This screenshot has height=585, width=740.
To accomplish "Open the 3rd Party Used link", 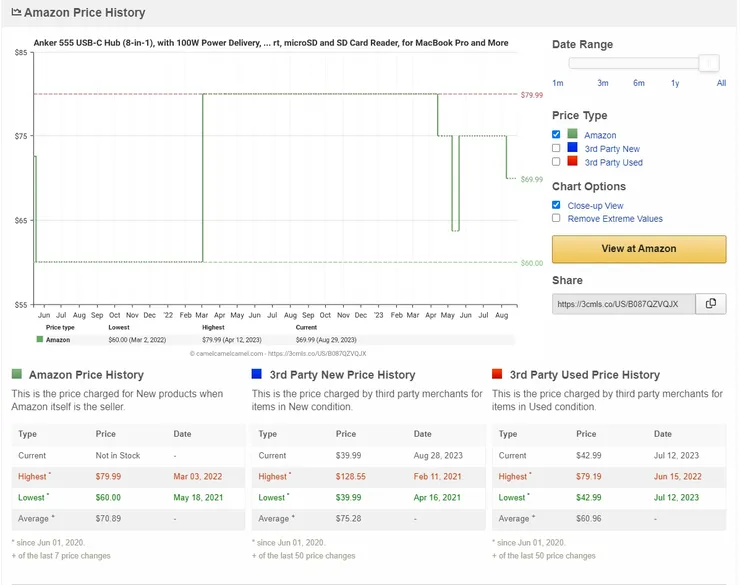I will tap(614, 162).
